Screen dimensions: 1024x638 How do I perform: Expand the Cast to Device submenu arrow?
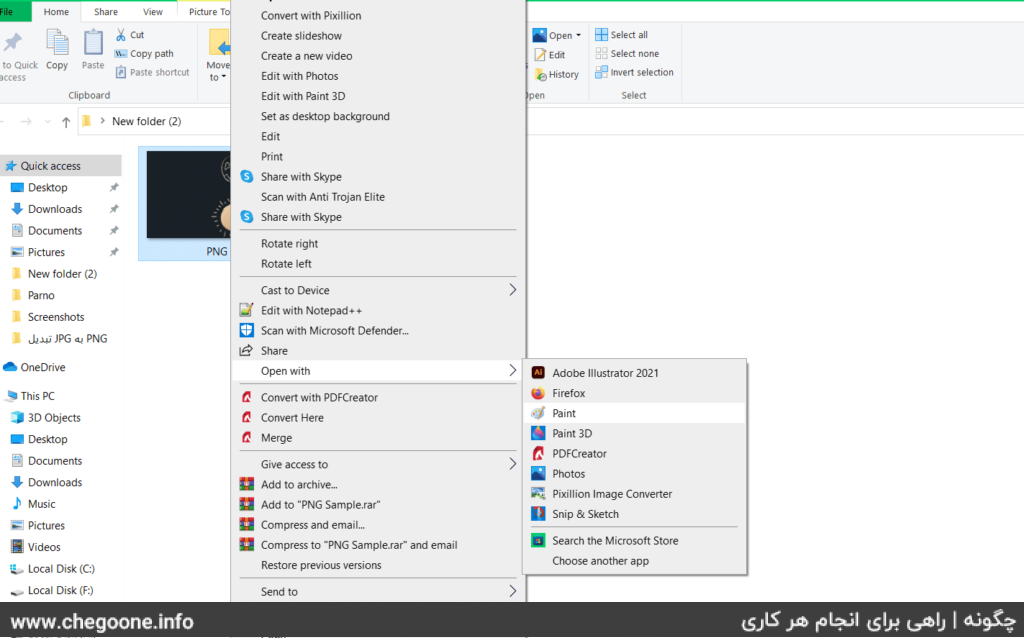[513, 291]
